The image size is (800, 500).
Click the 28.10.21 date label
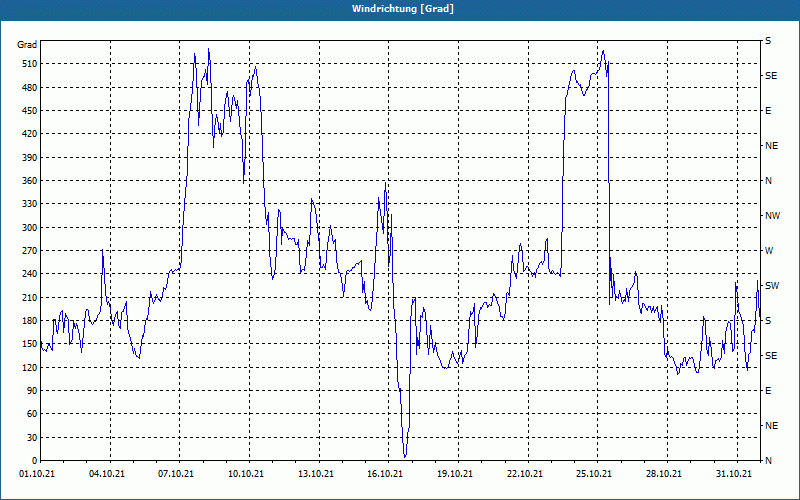(x=664, y=474)
